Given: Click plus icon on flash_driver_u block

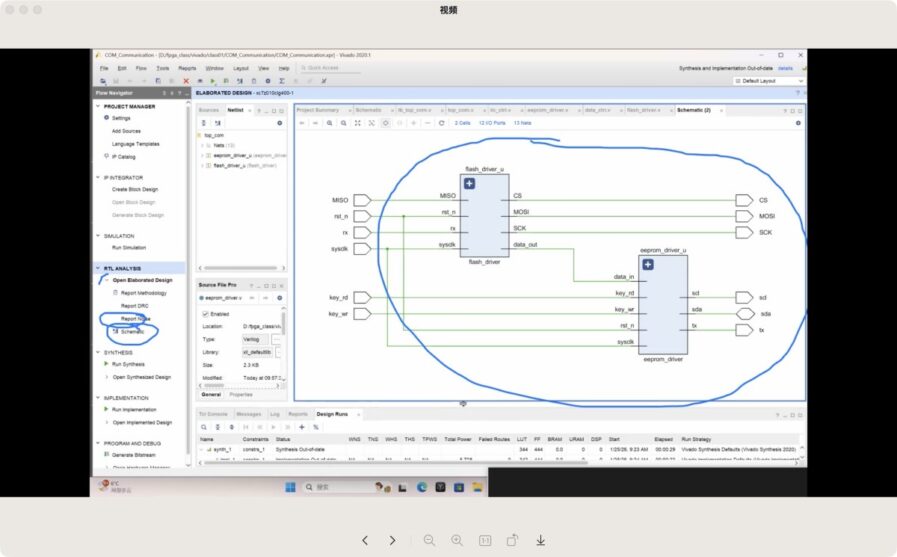Looking at the screenshot, I should [469, 184].
